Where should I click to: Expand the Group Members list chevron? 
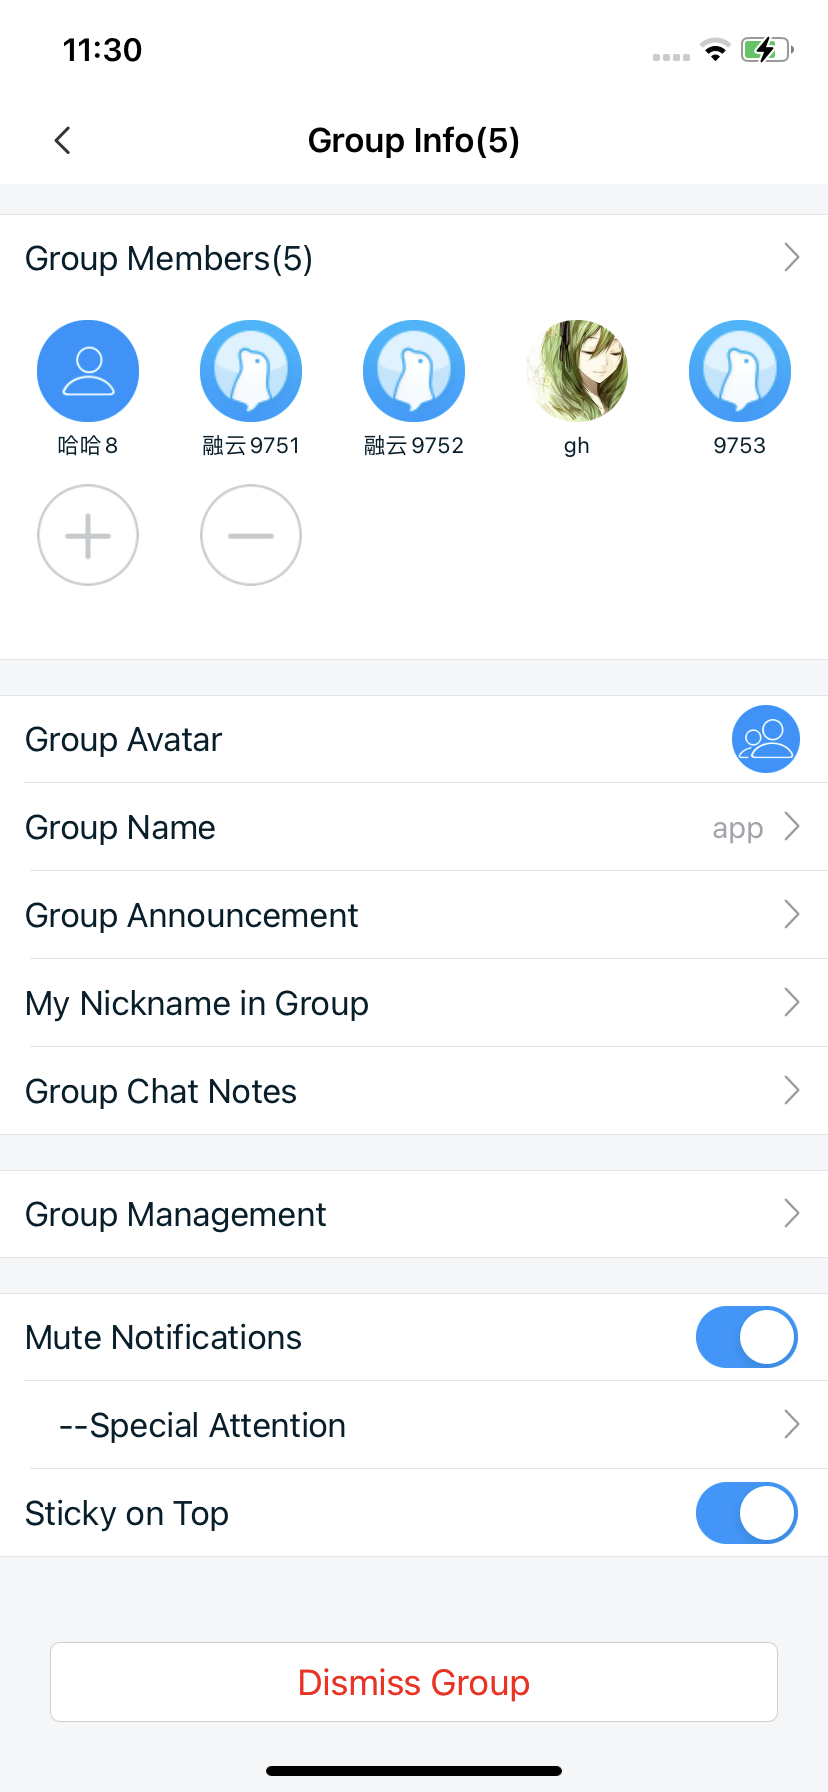pyautogui.click(x=792, y=258)
